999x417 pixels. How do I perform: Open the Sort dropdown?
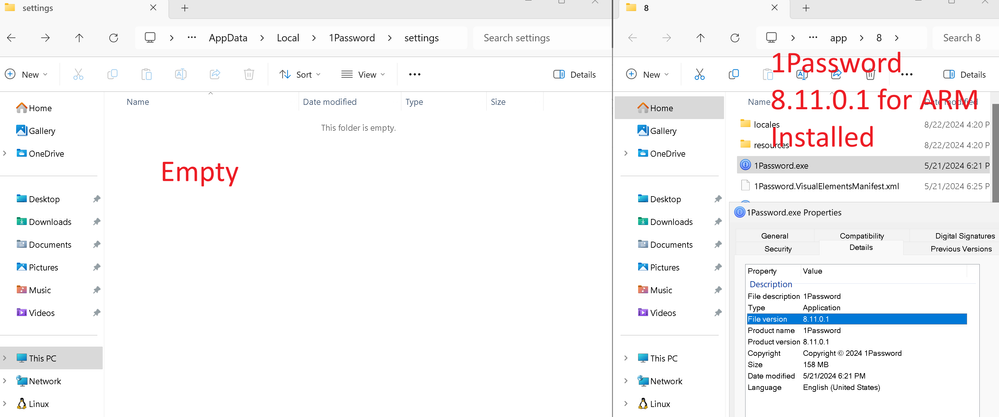coord(301,74)
